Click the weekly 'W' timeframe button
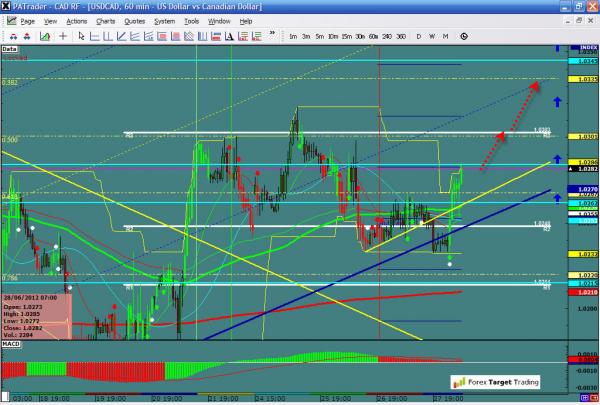Screen dimensions: 600x405 click(432, 37)
